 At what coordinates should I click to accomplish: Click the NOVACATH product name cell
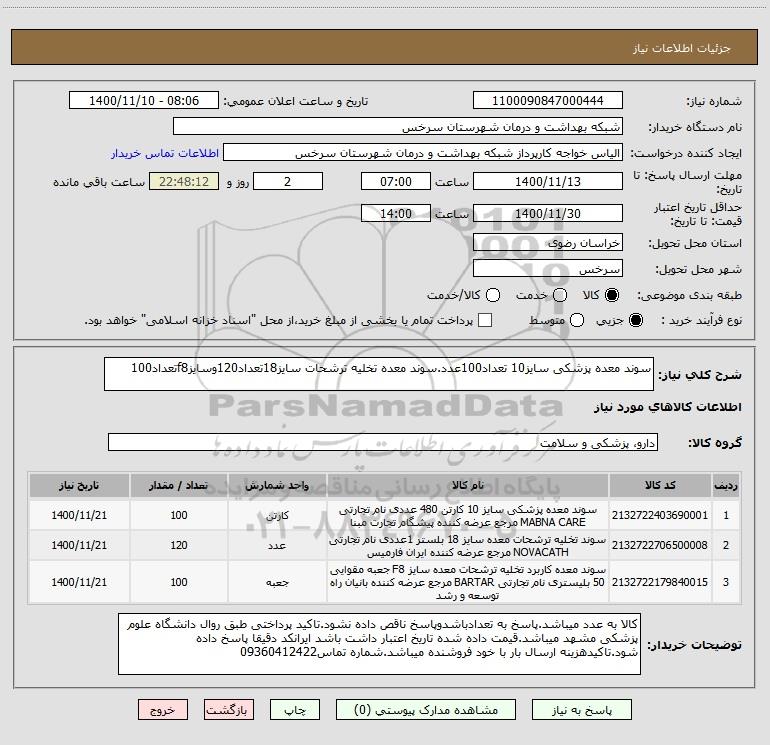[468, 546]
